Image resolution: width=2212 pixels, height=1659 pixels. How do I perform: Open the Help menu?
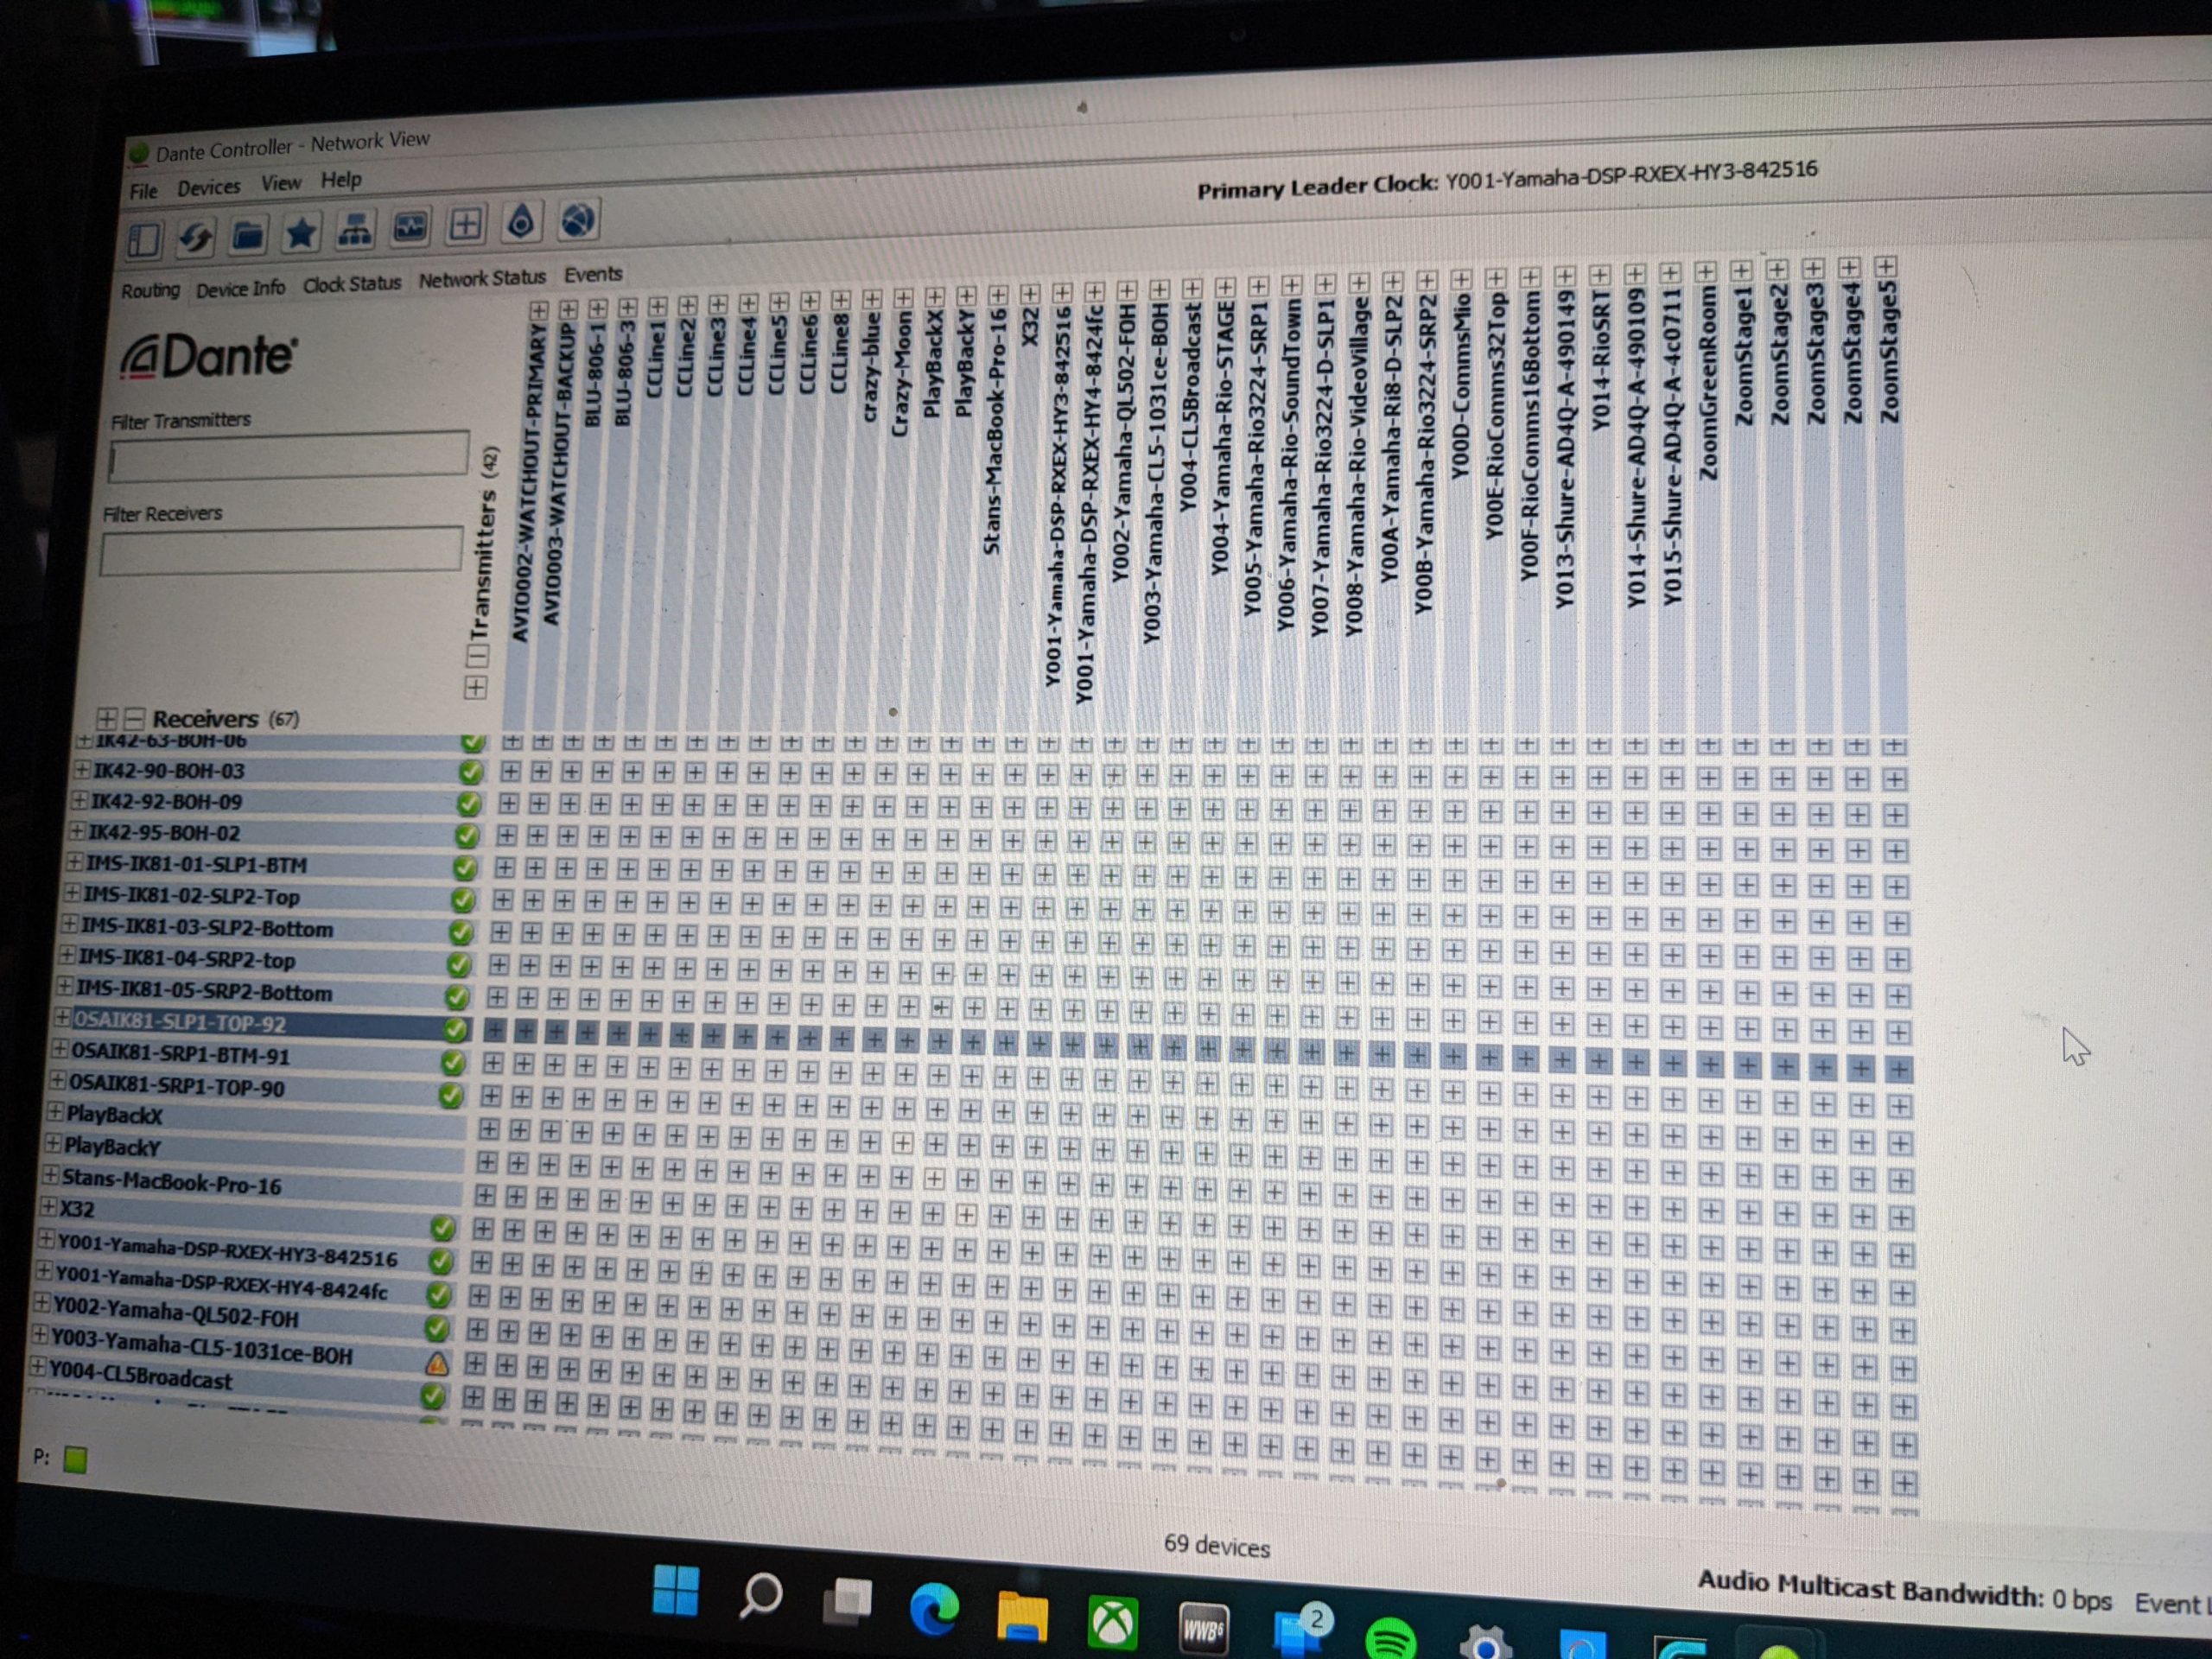click(341, 180)
